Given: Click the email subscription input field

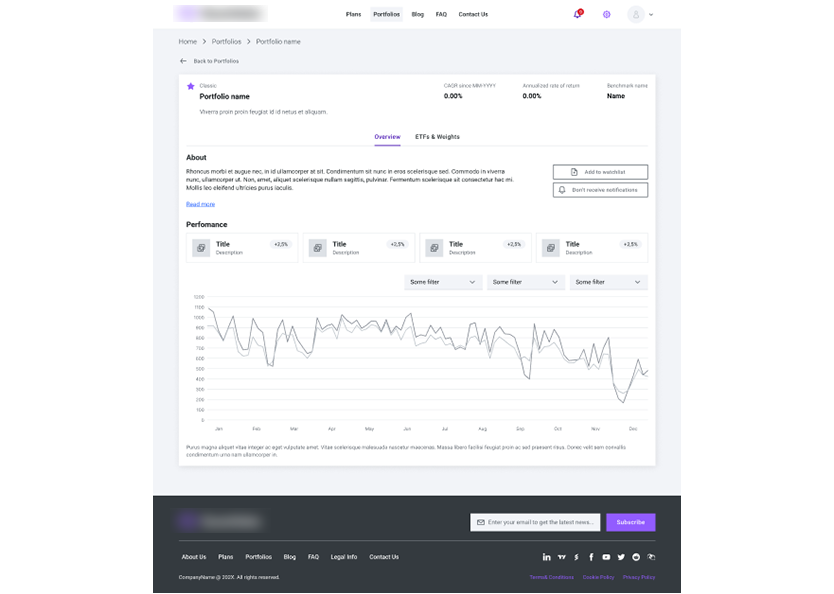Looking at the screenshot, I should (535, 522).
